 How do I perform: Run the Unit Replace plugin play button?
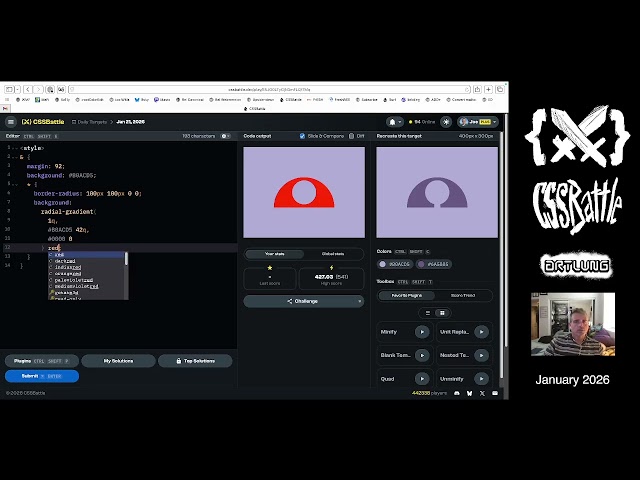[481, 331]
